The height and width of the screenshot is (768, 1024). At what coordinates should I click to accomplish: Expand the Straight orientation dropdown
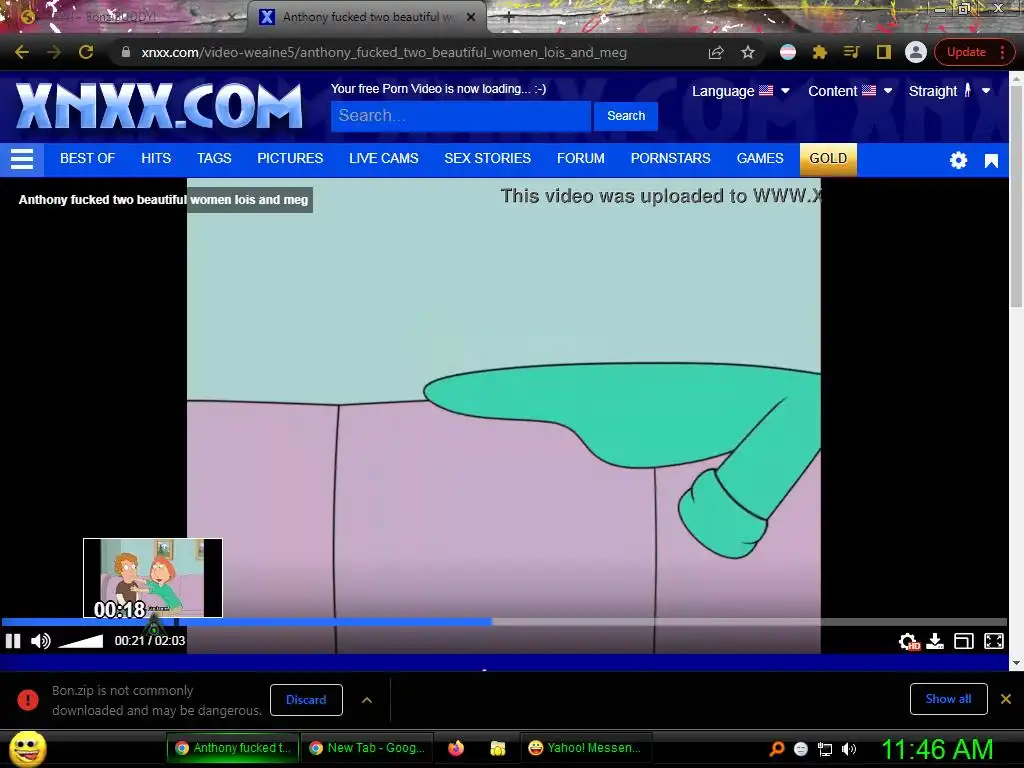click(x=950, y=91)
